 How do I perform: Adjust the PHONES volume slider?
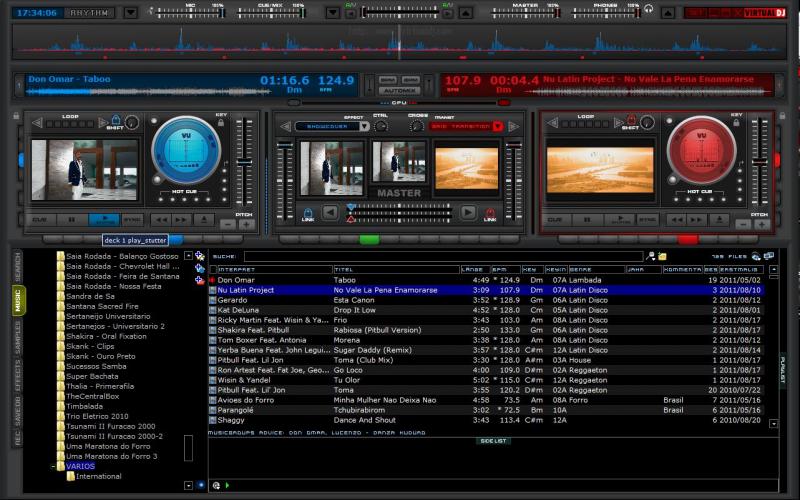(x=606, y=13)
